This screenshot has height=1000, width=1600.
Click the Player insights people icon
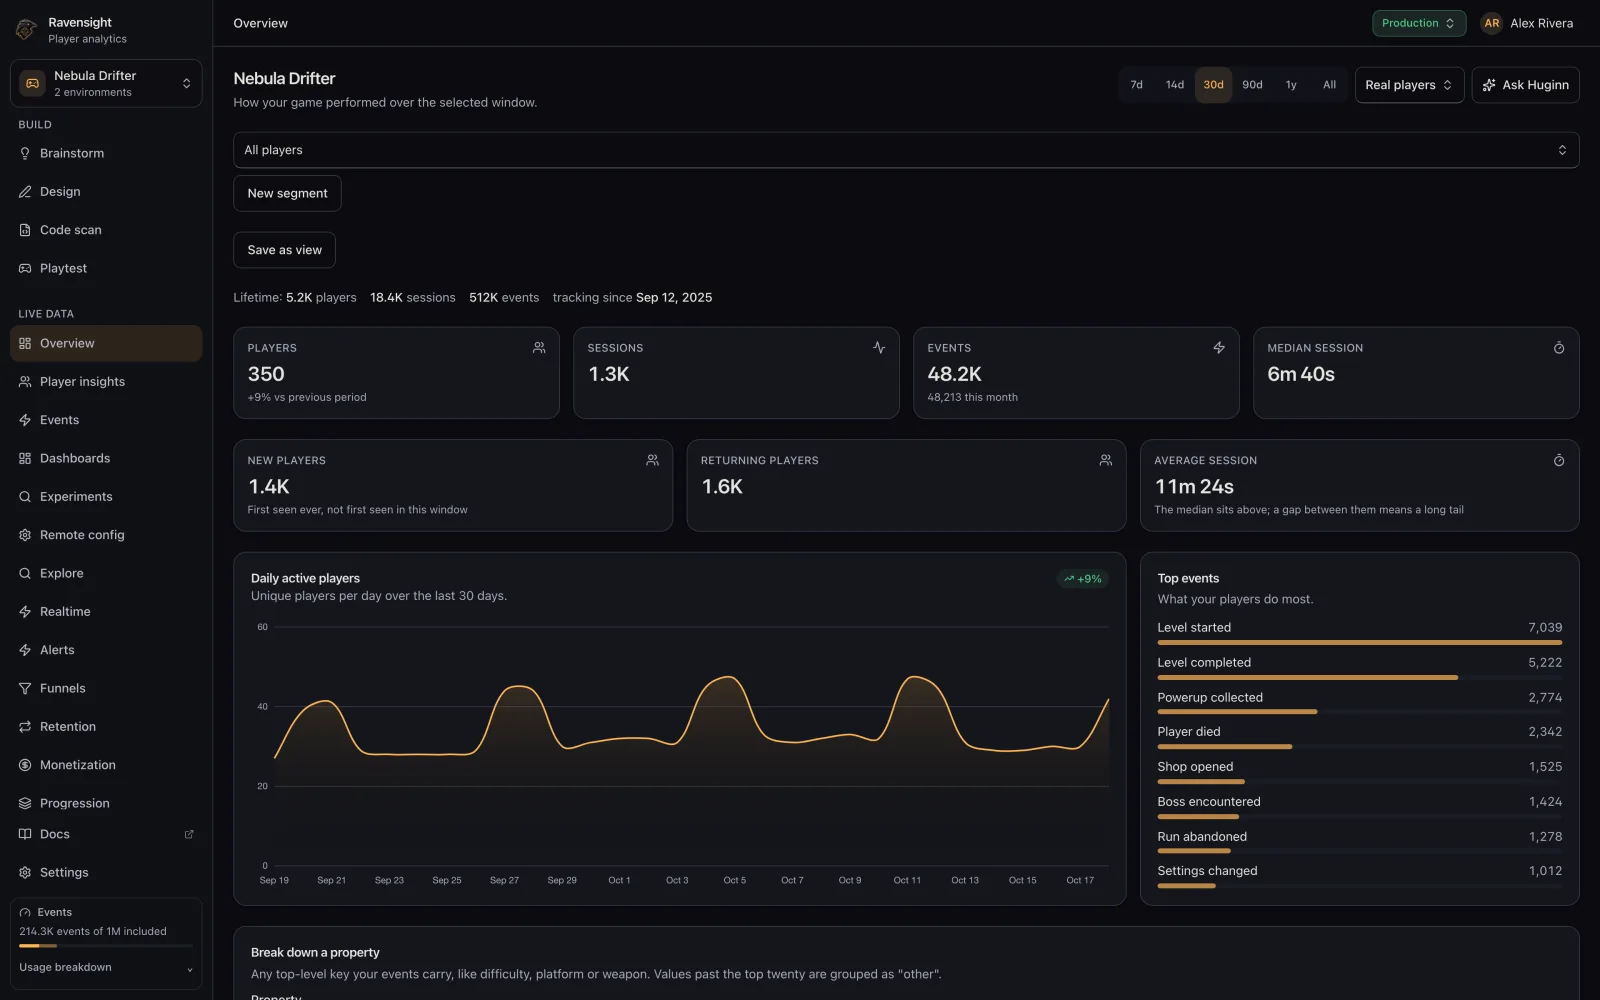pyautogui.click(x=25, y=382)
